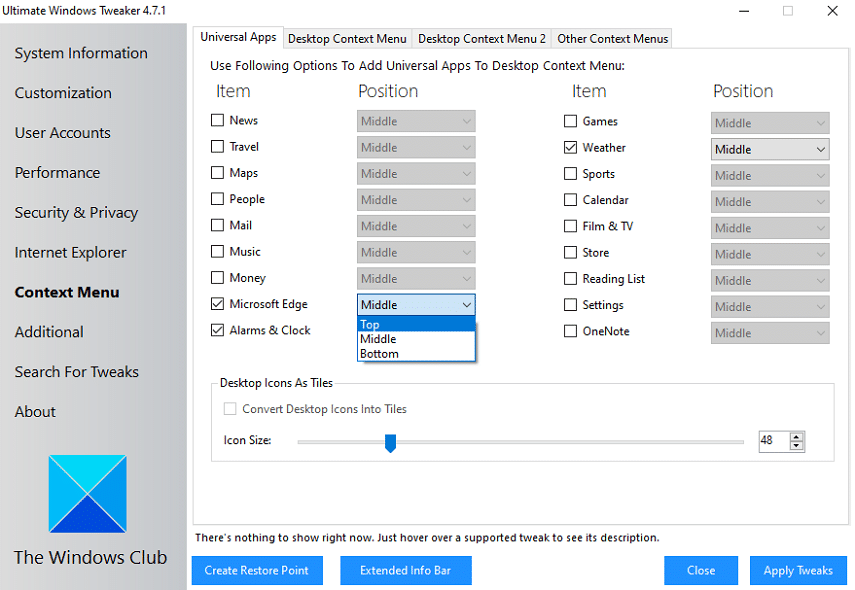
Task: Enable the Travel app checkbox
Action: tap(218, 146)
